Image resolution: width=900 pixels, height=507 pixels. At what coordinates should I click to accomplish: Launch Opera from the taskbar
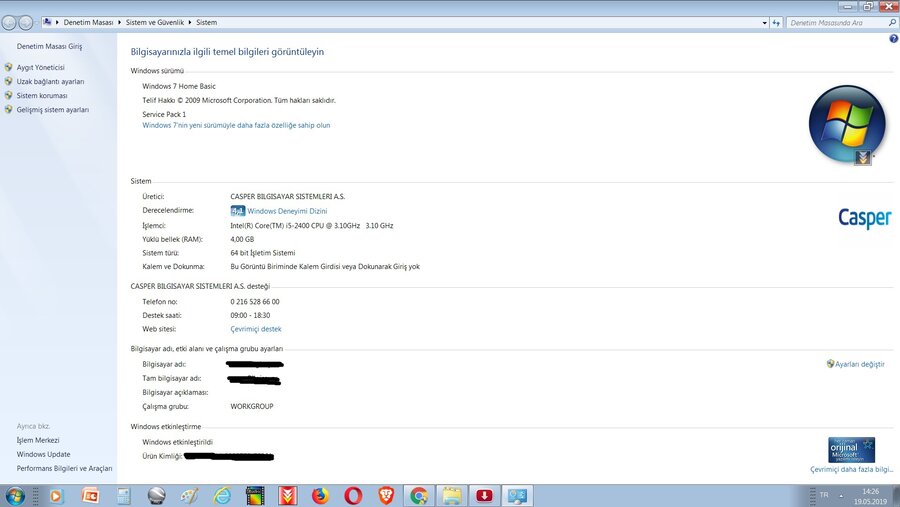point(353,496)
